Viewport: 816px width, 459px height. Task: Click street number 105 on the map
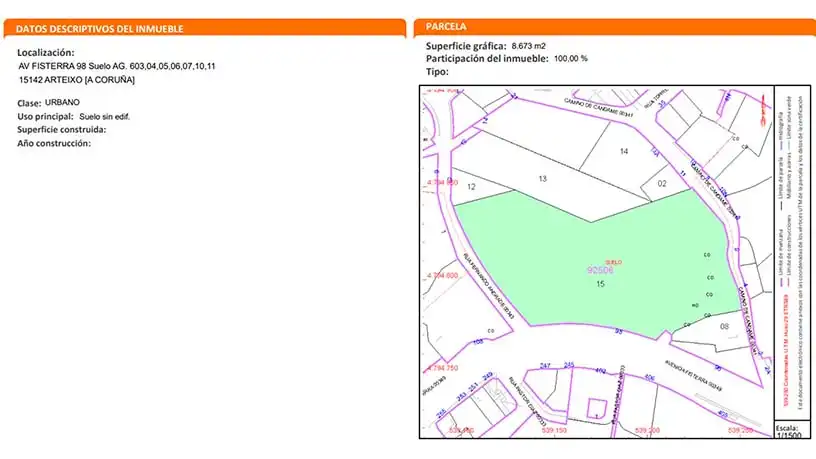tap(478, 342)
